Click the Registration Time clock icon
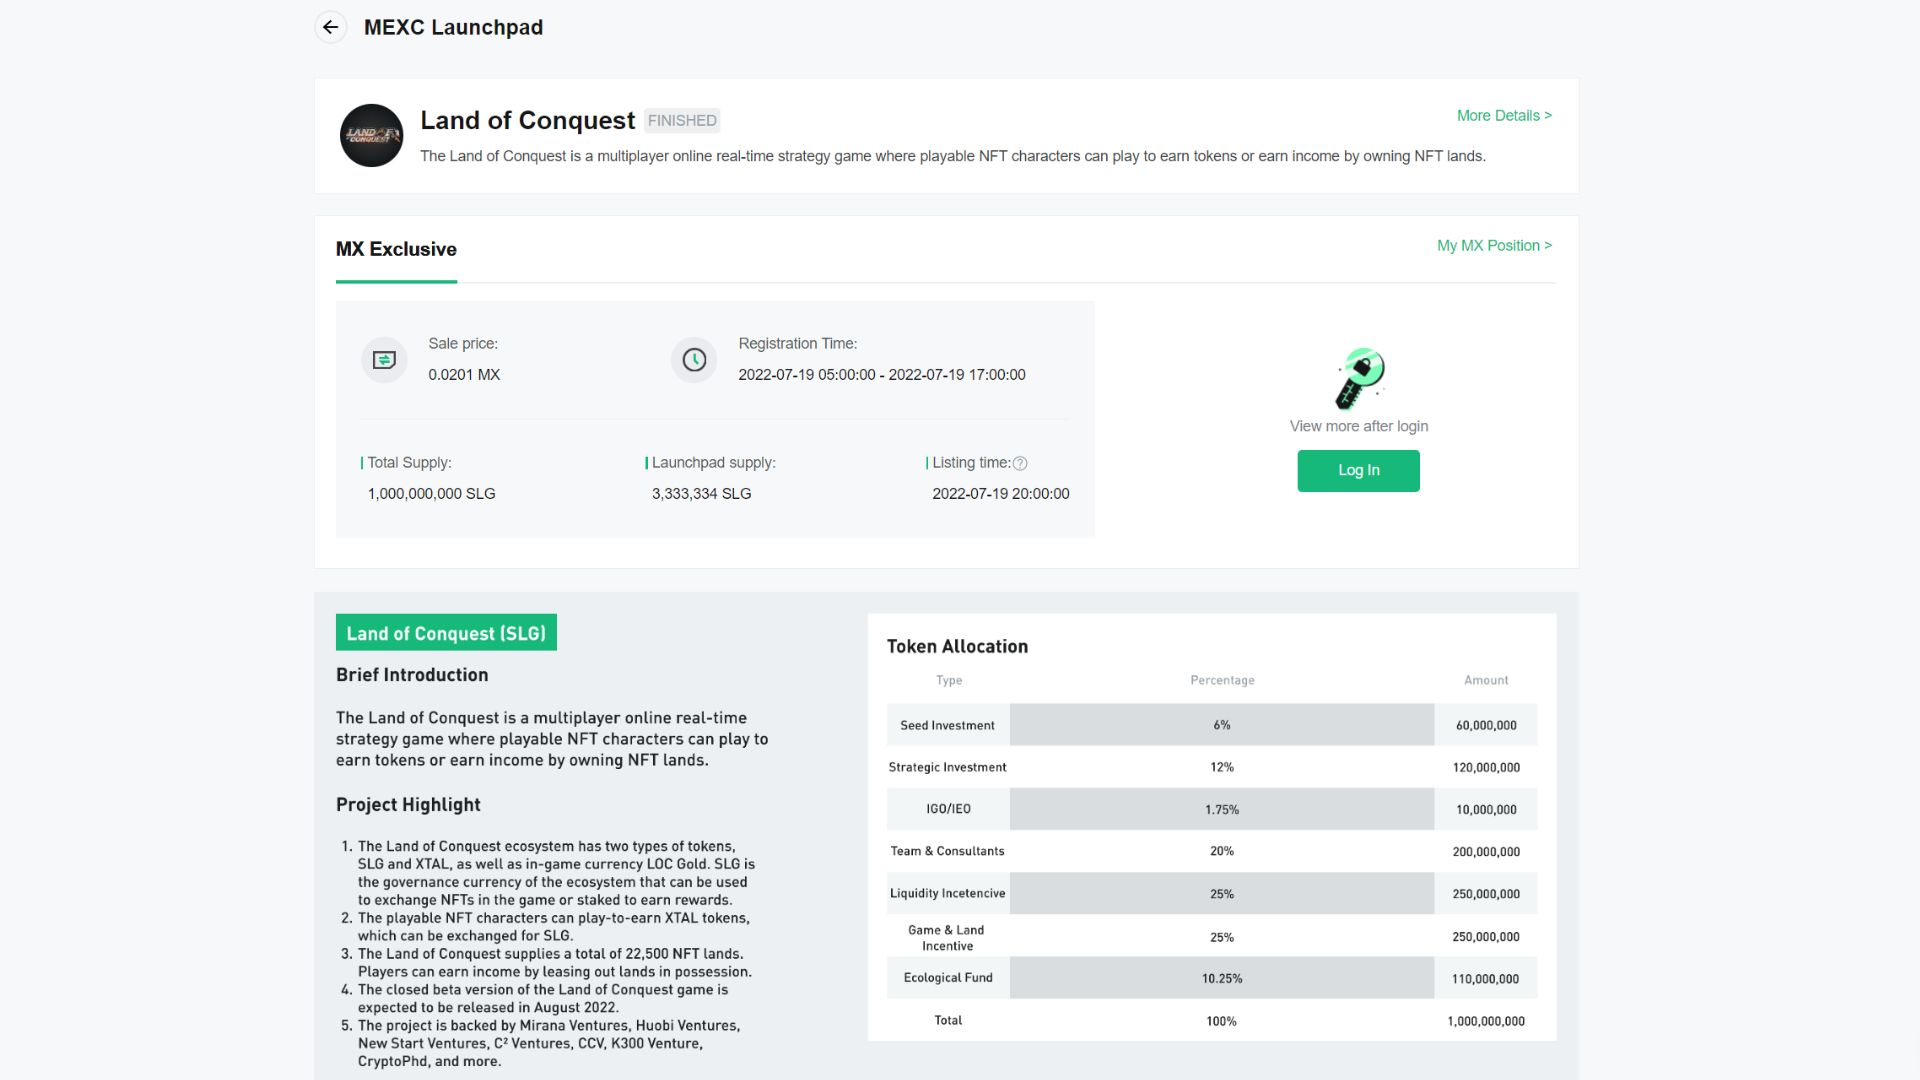 [x=694, y=360]
